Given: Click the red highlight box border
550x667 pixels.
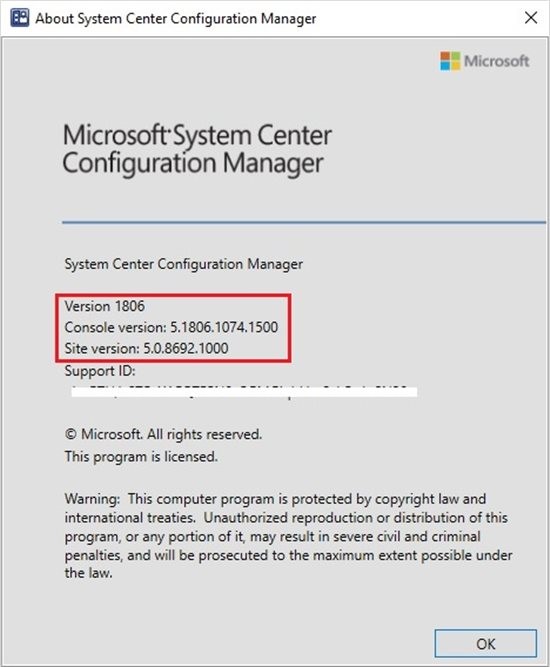Looking at the screenshot, I should (174, 294).
